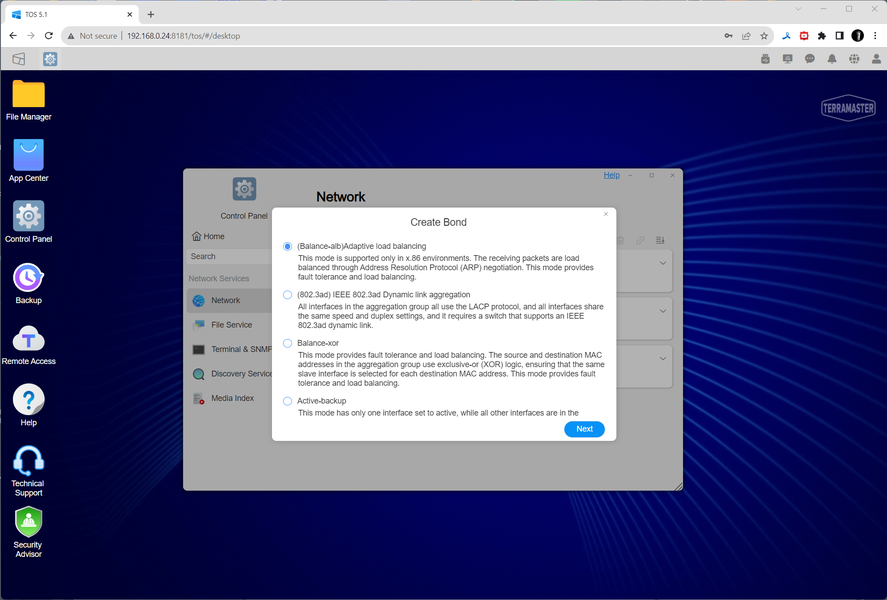Click the user account icon in the TOS top bar
This screenshot has height=600, width=887.
tap(876, 59)
